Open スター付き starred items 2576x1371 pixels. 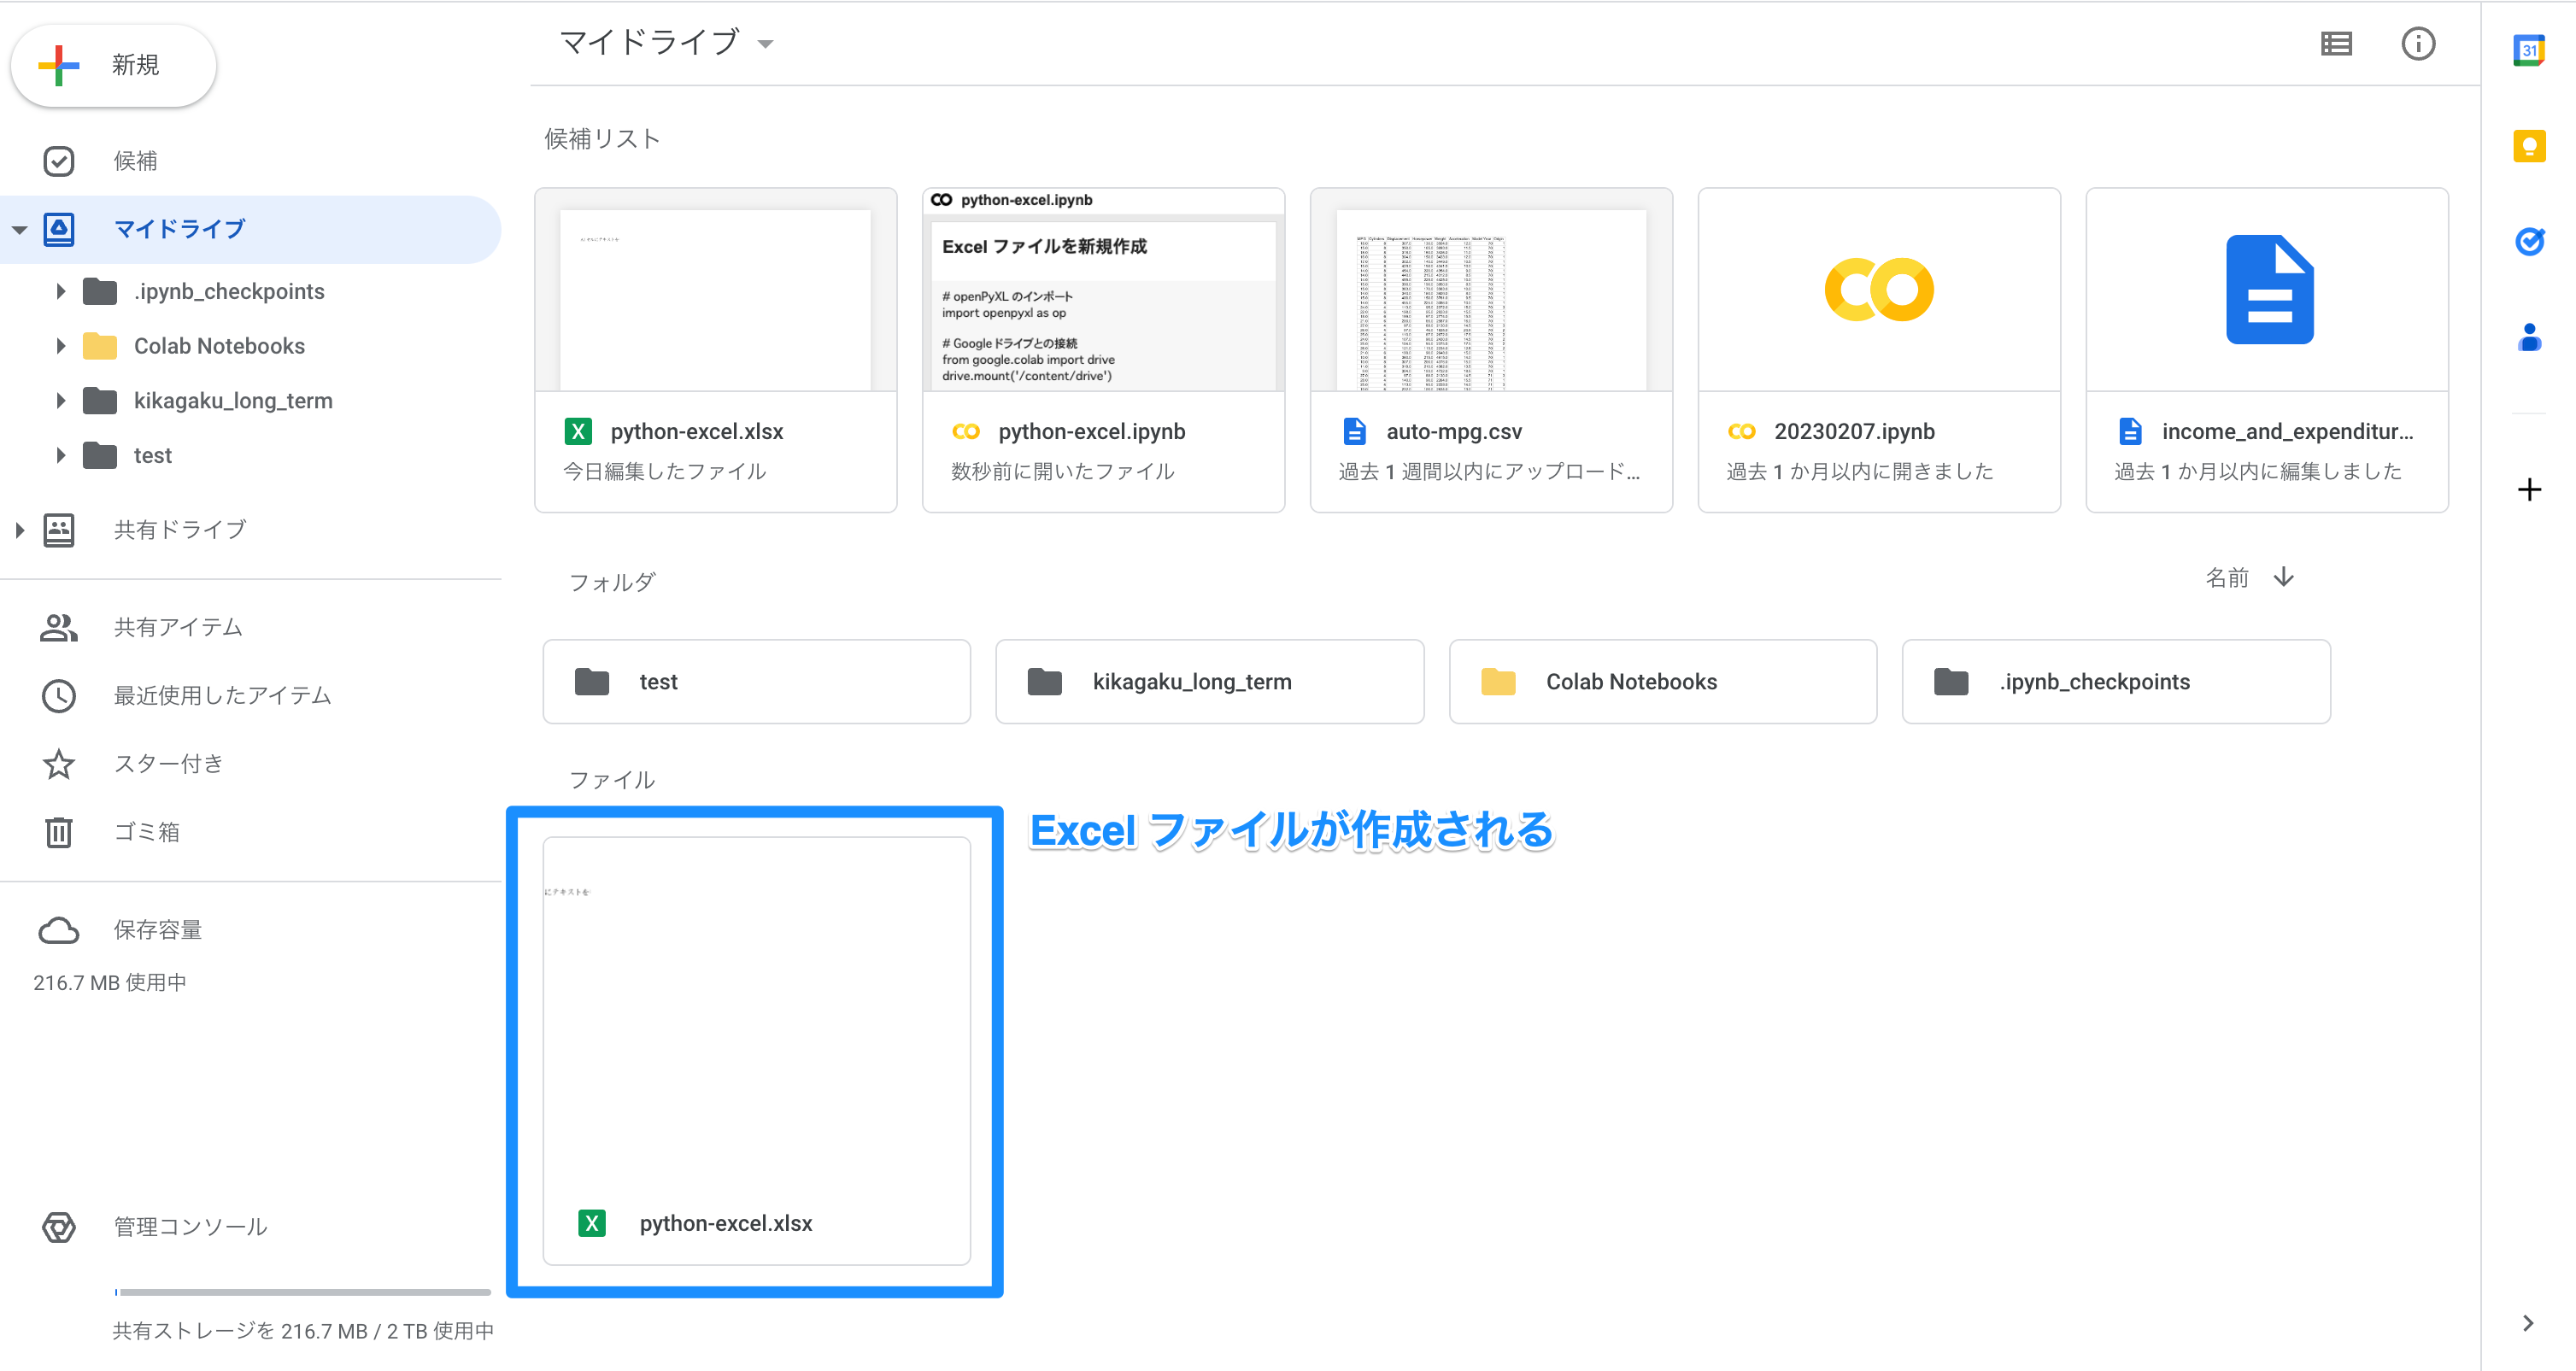(168, 763)
